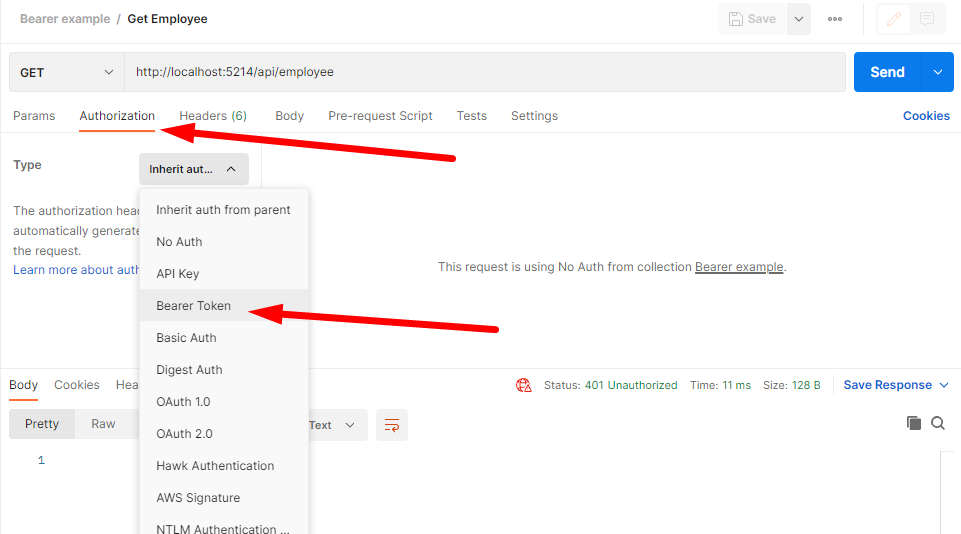The height and width of the screenshot is (534, 961).
Task: Open the Pre-request Script tab
Action: click(x=380, y=116)
